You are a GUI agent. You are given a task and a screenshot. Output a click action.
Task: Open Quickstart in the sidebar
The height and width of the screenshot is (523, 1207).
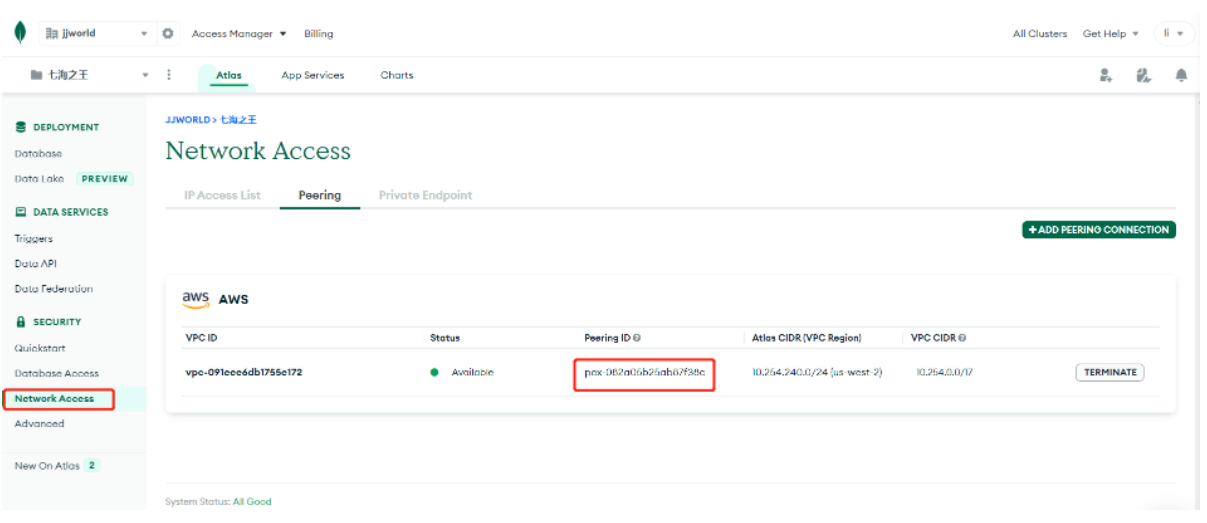pyautogui.click(x=38, y=348)
